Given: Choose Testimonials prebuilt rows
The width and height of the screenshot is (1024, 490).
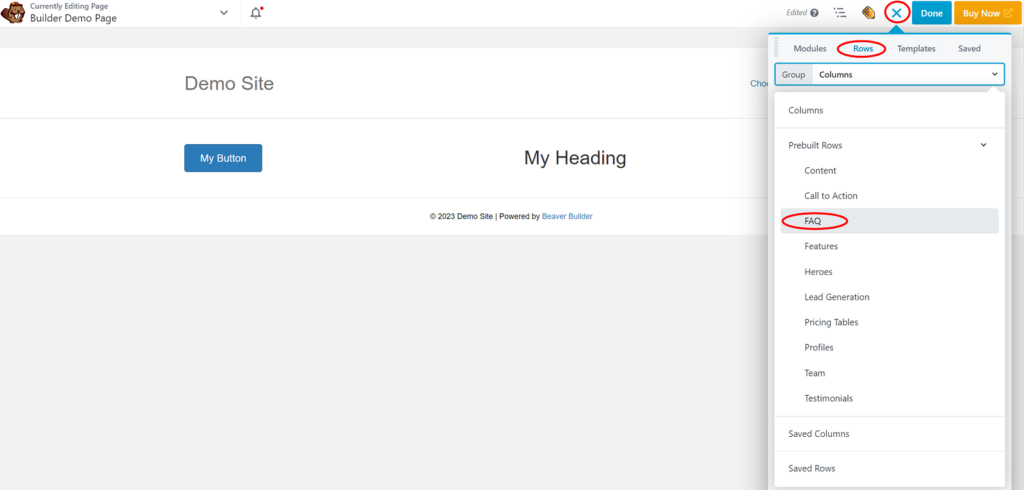Looking at the screenshot, I should pyautogui.click(x=889, y=399).
